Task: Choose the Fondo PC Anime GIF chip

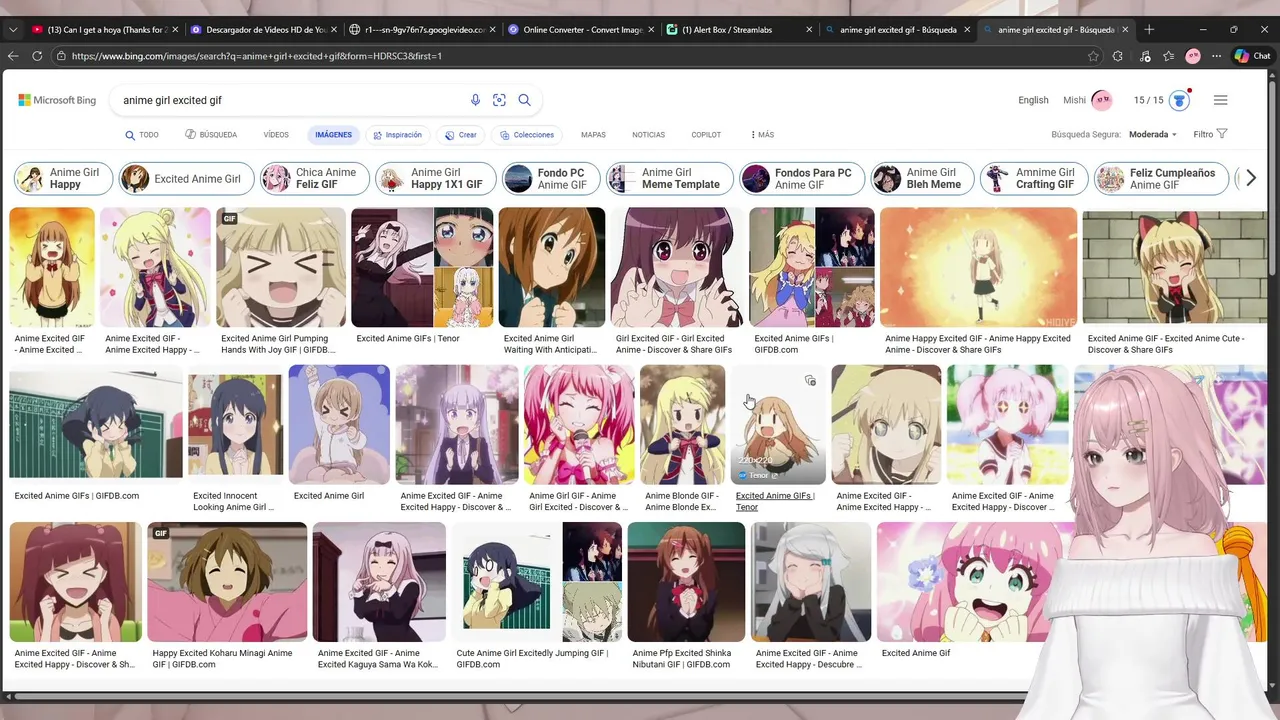Action: 551,179
